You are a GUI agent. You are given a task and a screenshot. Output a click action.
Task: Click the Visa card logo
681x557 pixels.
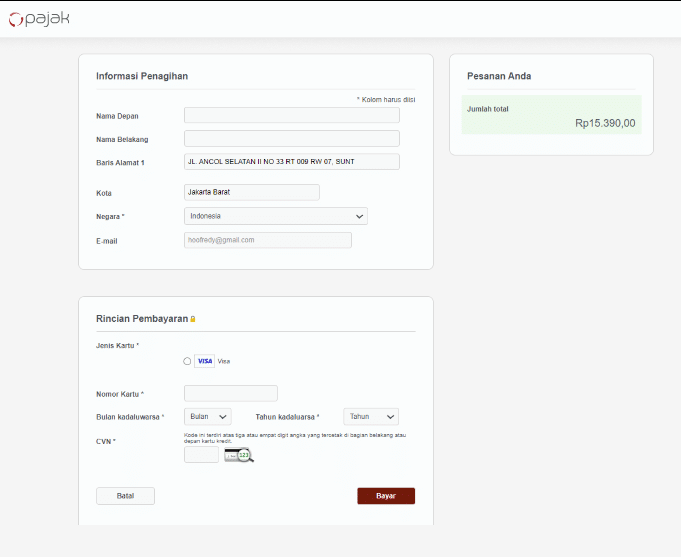click(x=205, y=361)
